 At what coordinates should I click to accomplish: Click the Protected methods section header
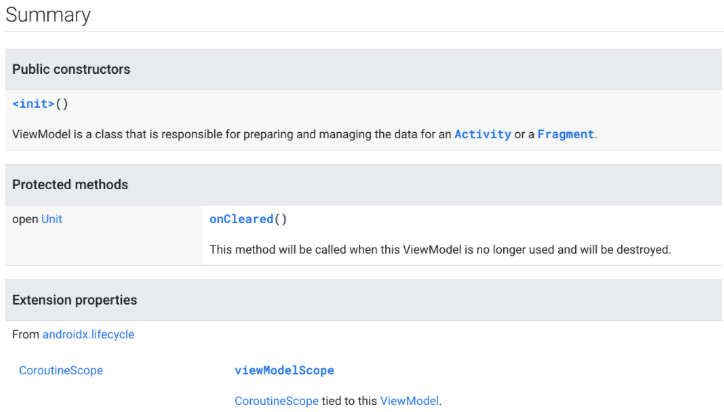pyautogui.click(x=70, y=185)
